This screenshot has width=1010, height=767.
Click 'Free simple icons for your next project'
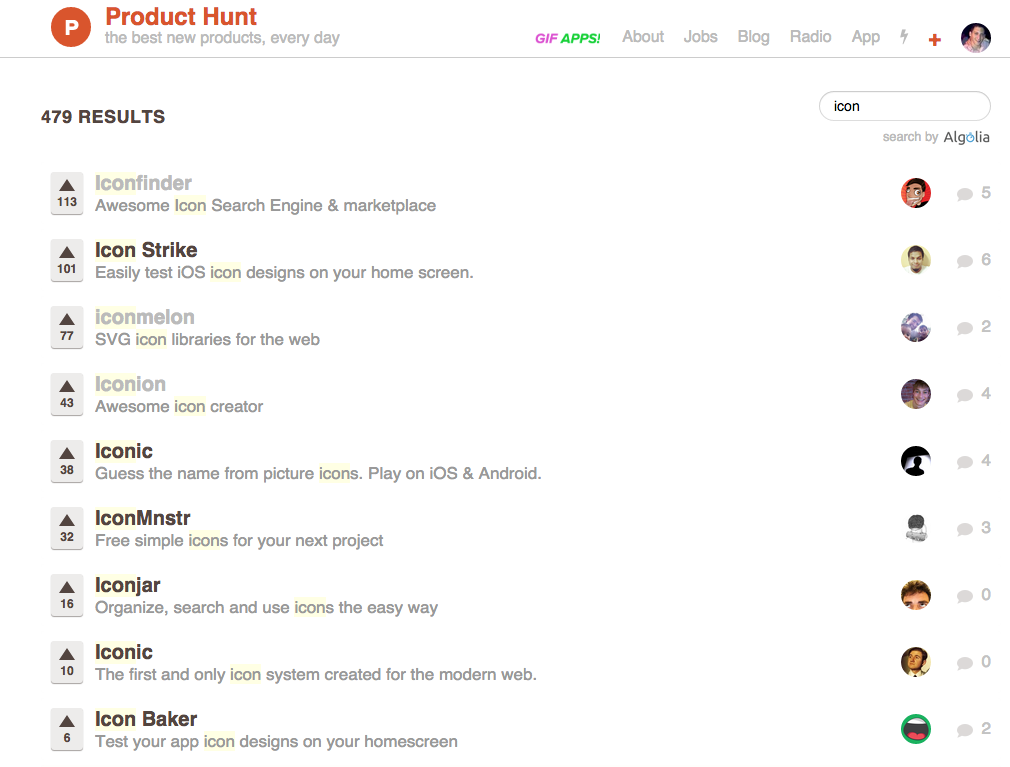(x=239, y=540)
